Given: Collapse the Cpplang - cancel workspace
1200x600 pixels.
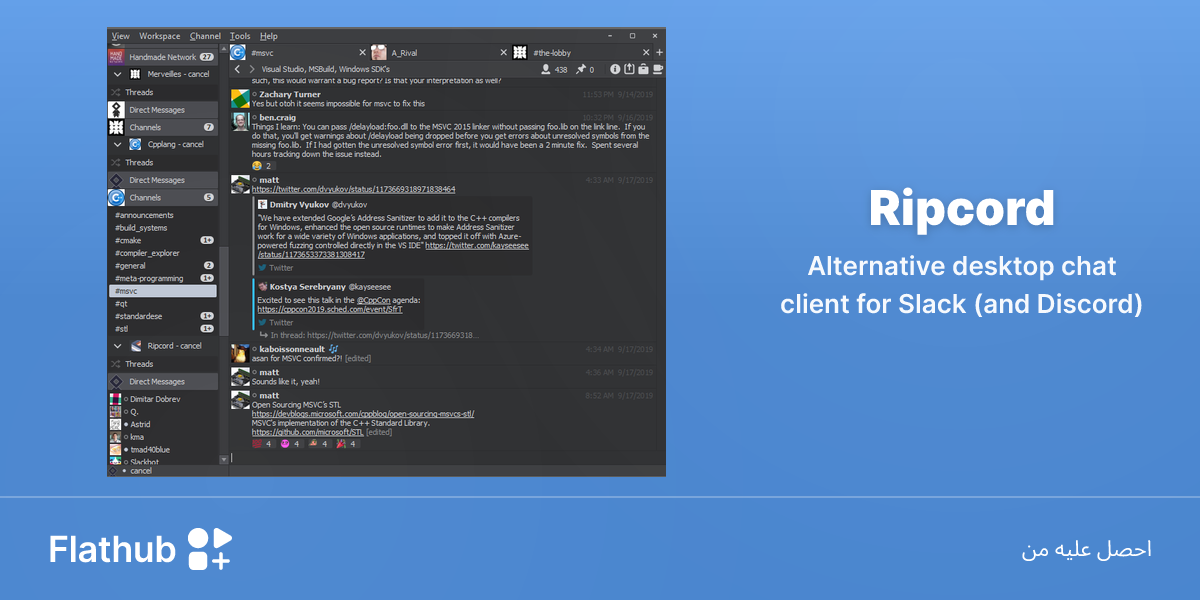Looking at the screenshot, I should click(x=117, y=144).
